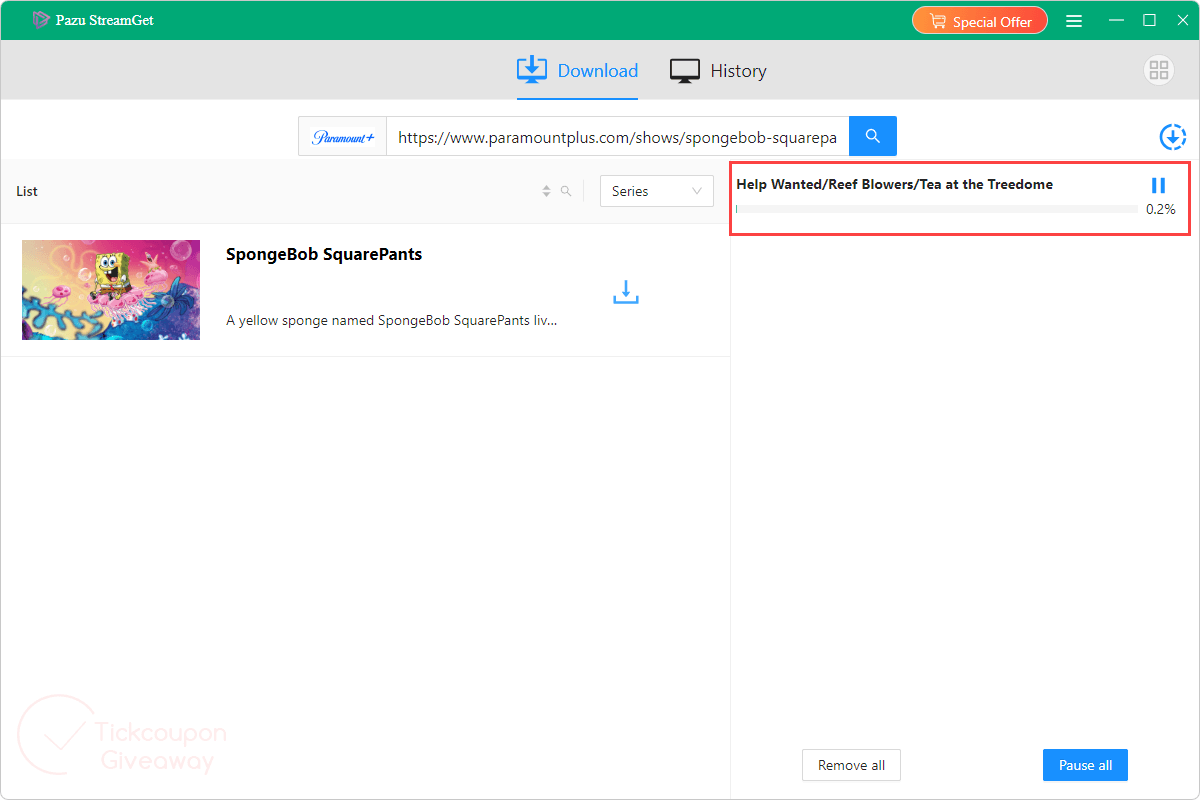Open the Series dropdown
The height and width of the screenshot is (800, 1200).
[x=657, y=191]
